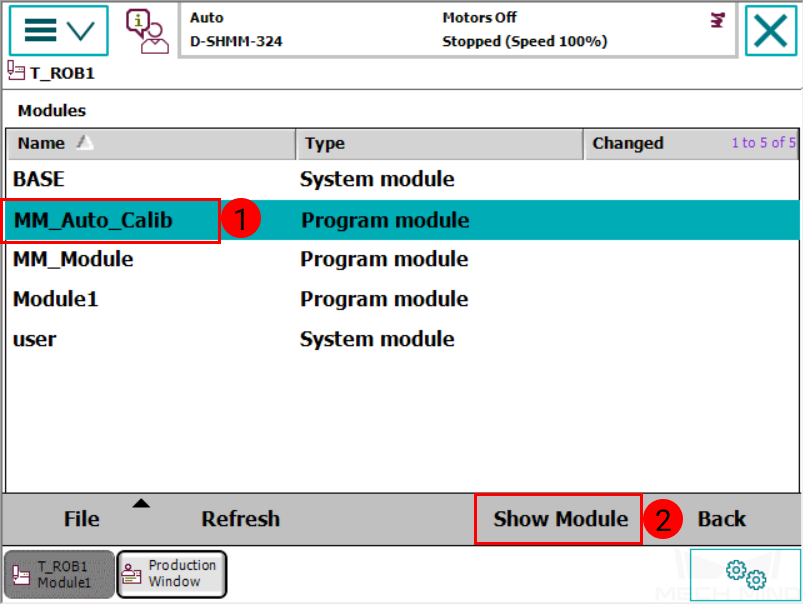Switch to the T_ROB1 Module1 taskbar tab

pyautogui.click(x=59, y=574)
